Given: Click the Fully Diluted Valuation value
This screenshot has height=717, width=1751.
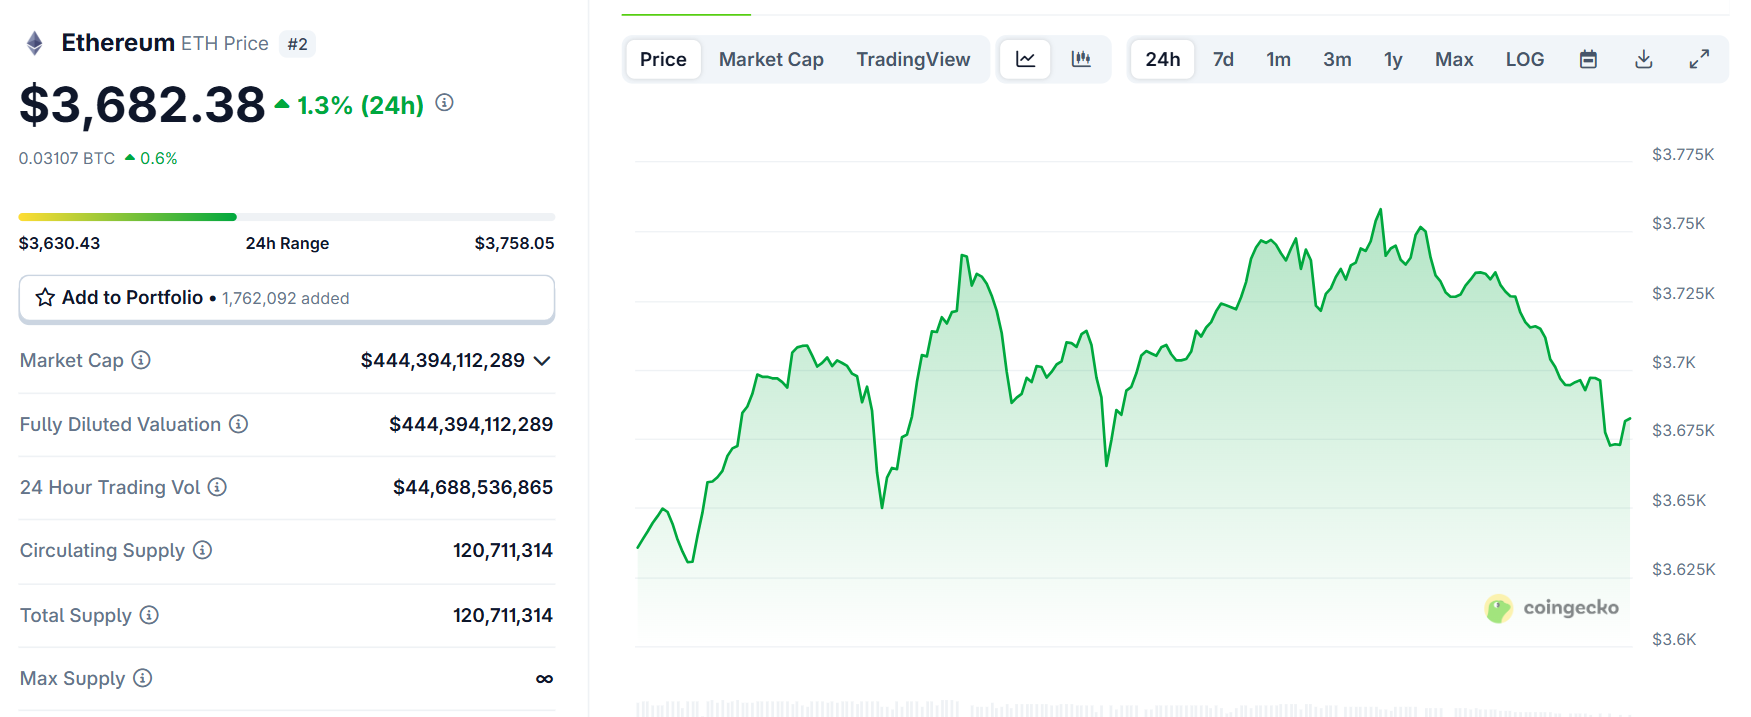Looking at the screenshot, I should [x=471, y=424].
